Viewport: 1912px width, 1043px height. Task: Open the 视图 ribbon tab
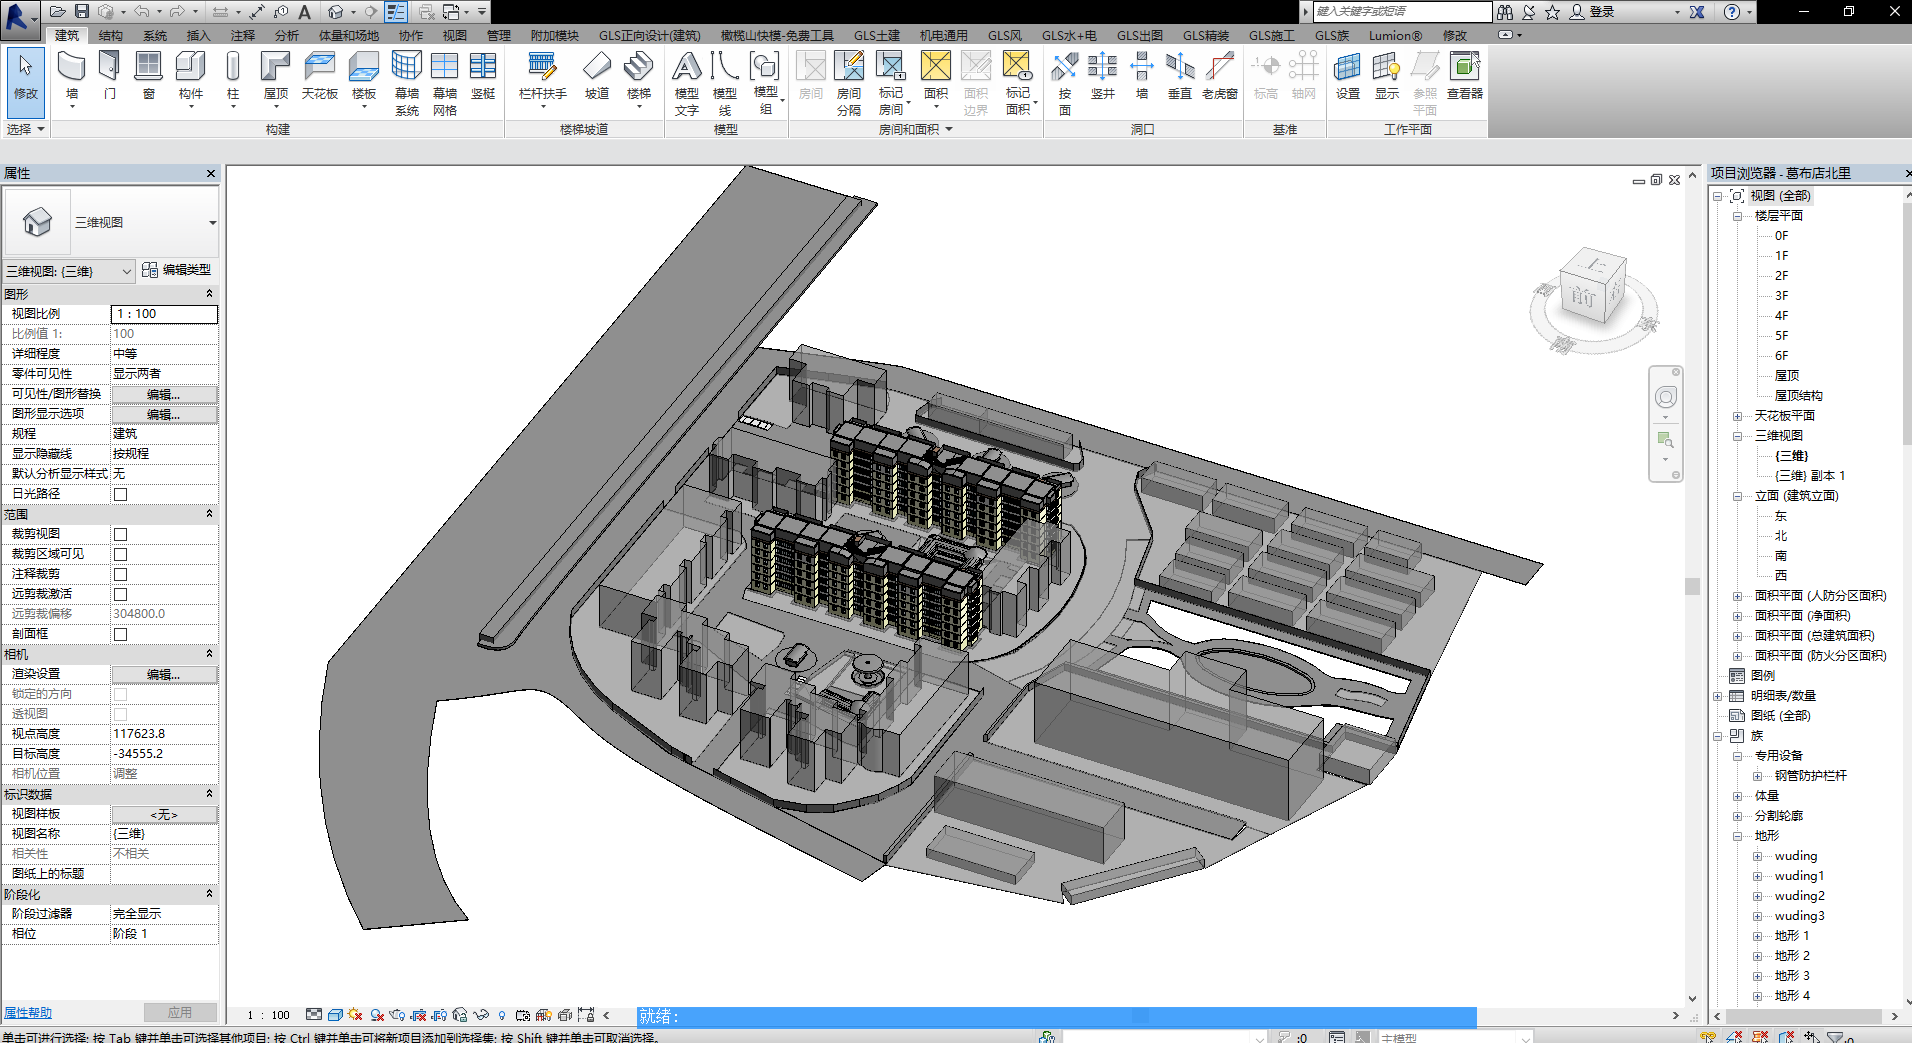pos(455,35)
